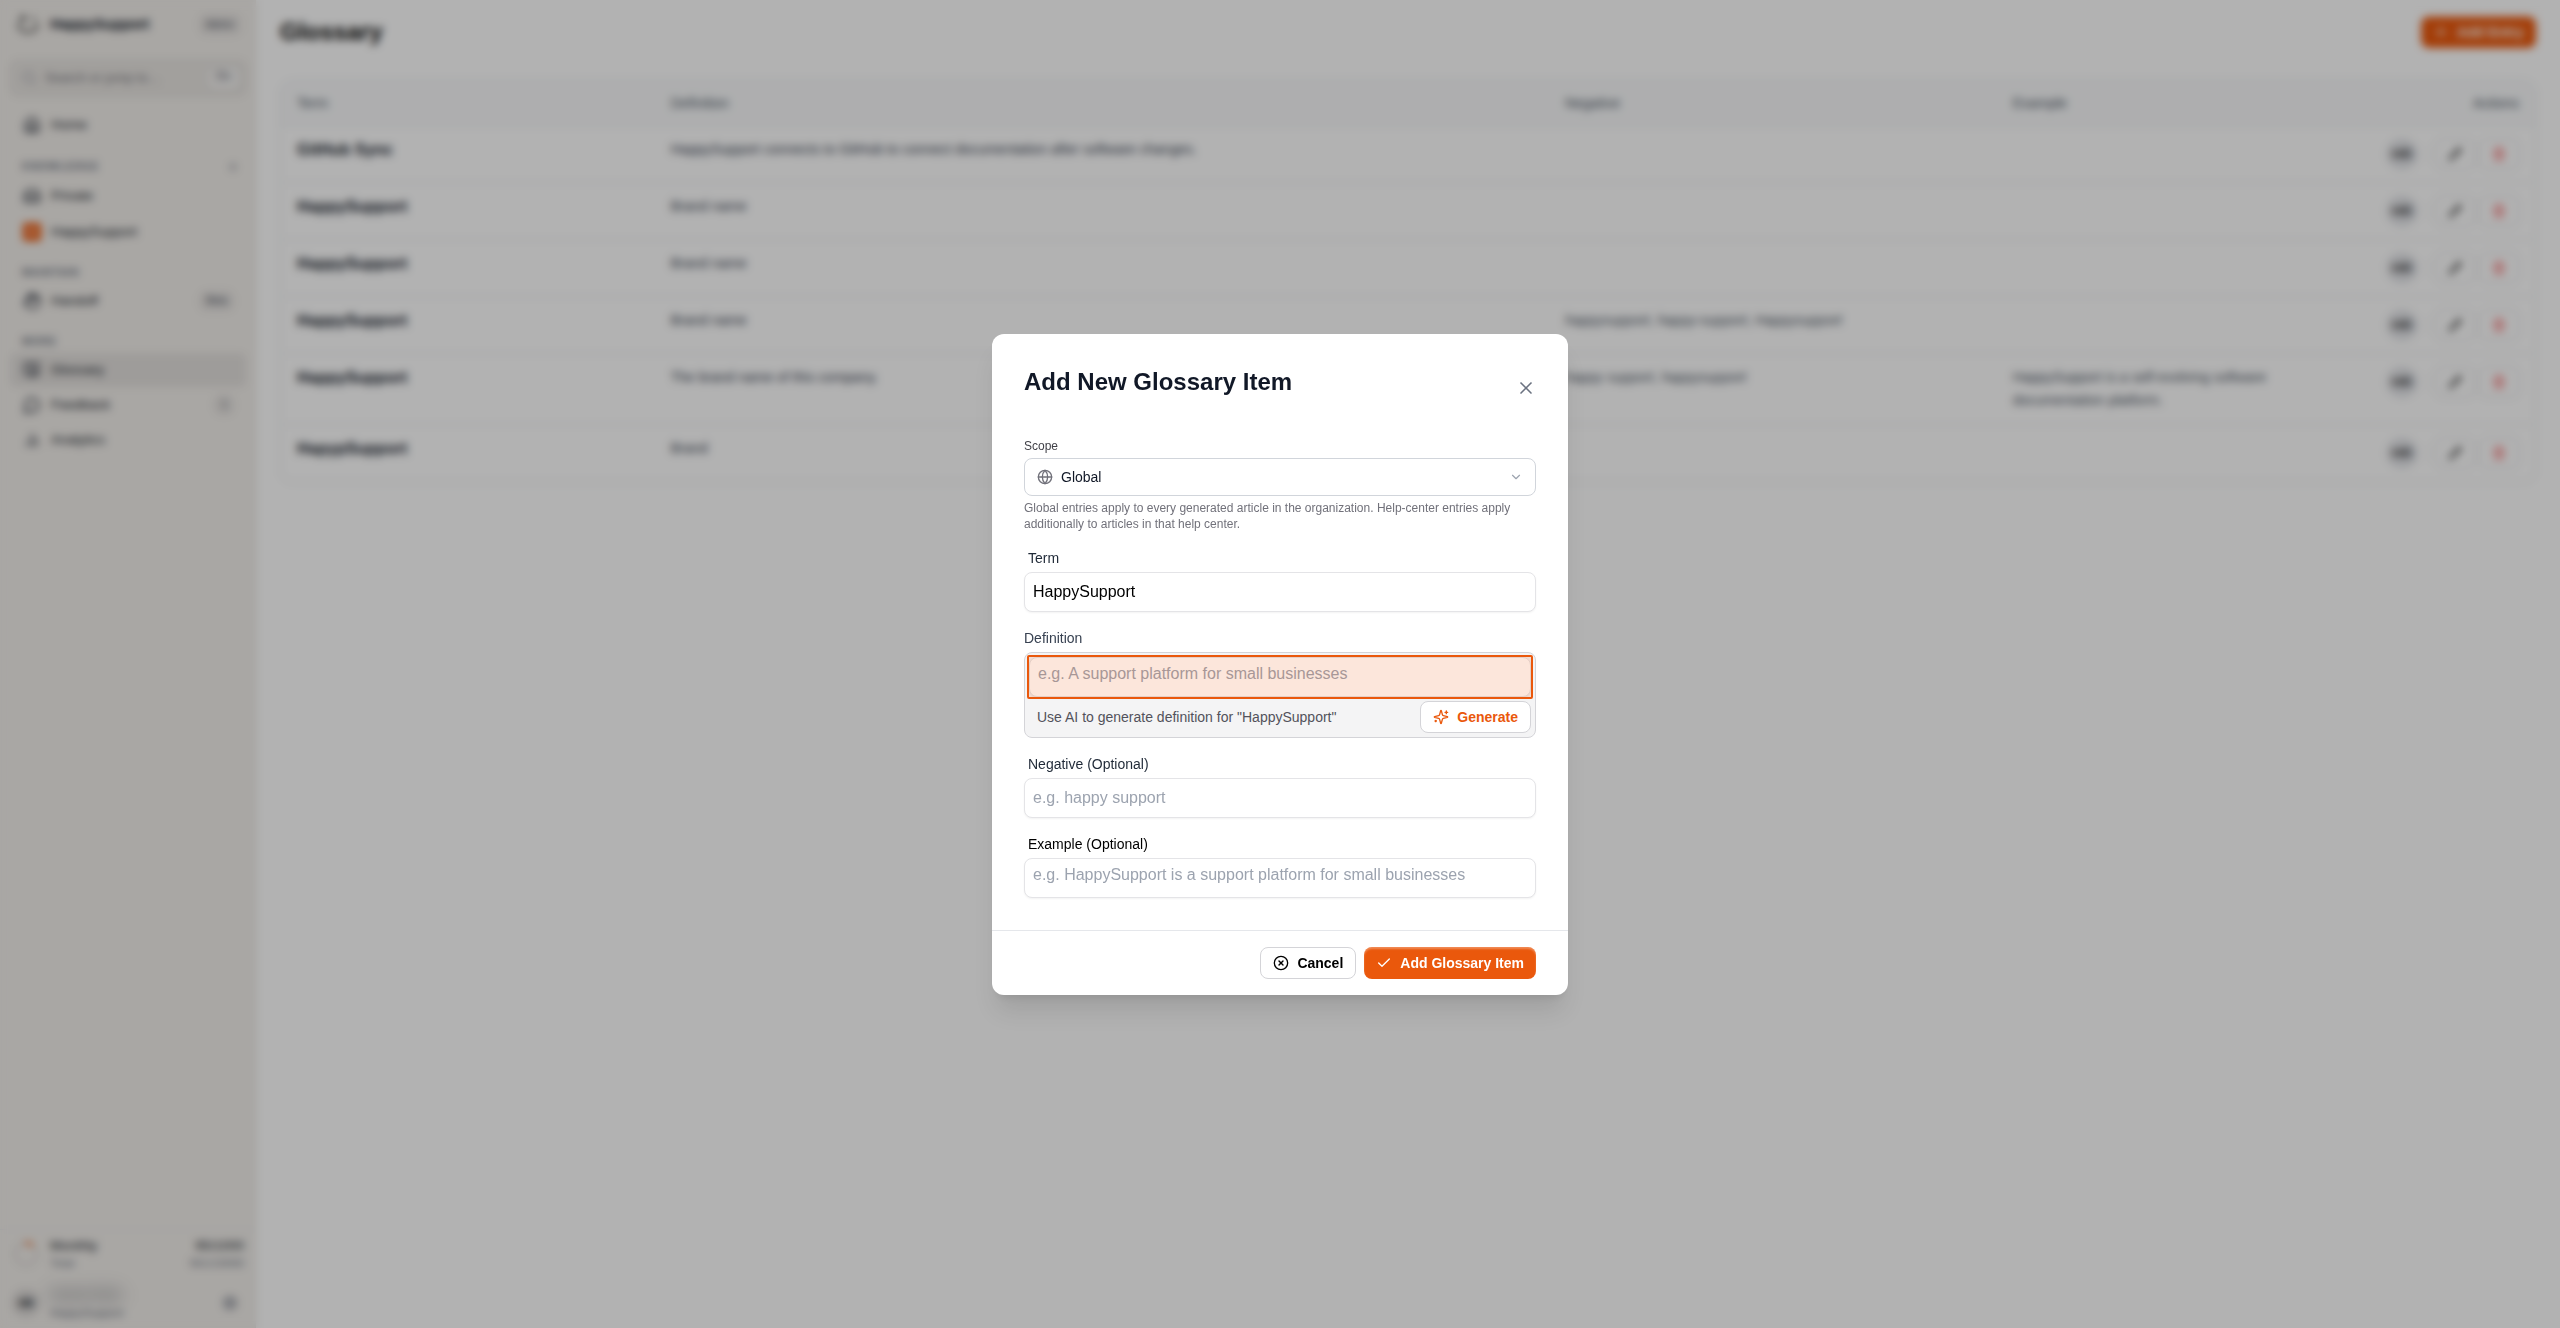2560x1328 pixels.
Task: Generate an AI definition for HappySupport
Action: tap(1475, 717)
